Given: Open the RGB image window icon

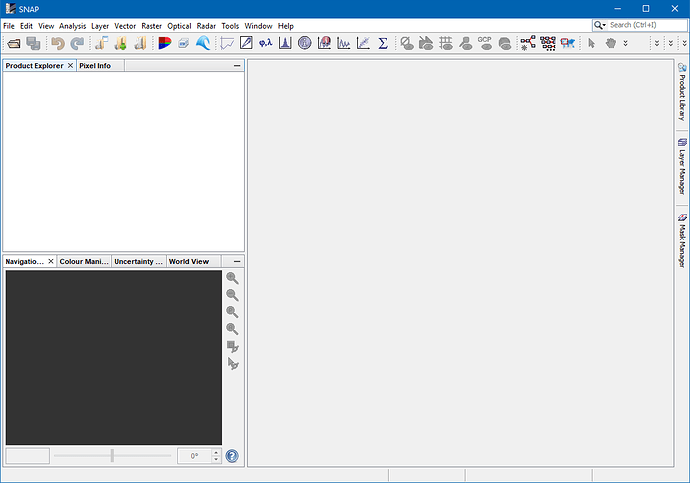Looking at the screenshot, I should [165, 43].
